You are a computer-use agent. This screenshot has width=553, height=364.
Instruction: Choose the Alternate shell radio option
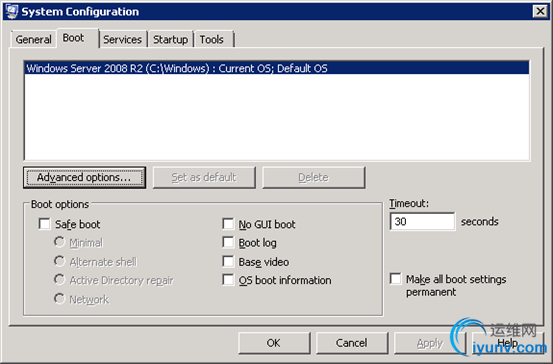[59, 261]
